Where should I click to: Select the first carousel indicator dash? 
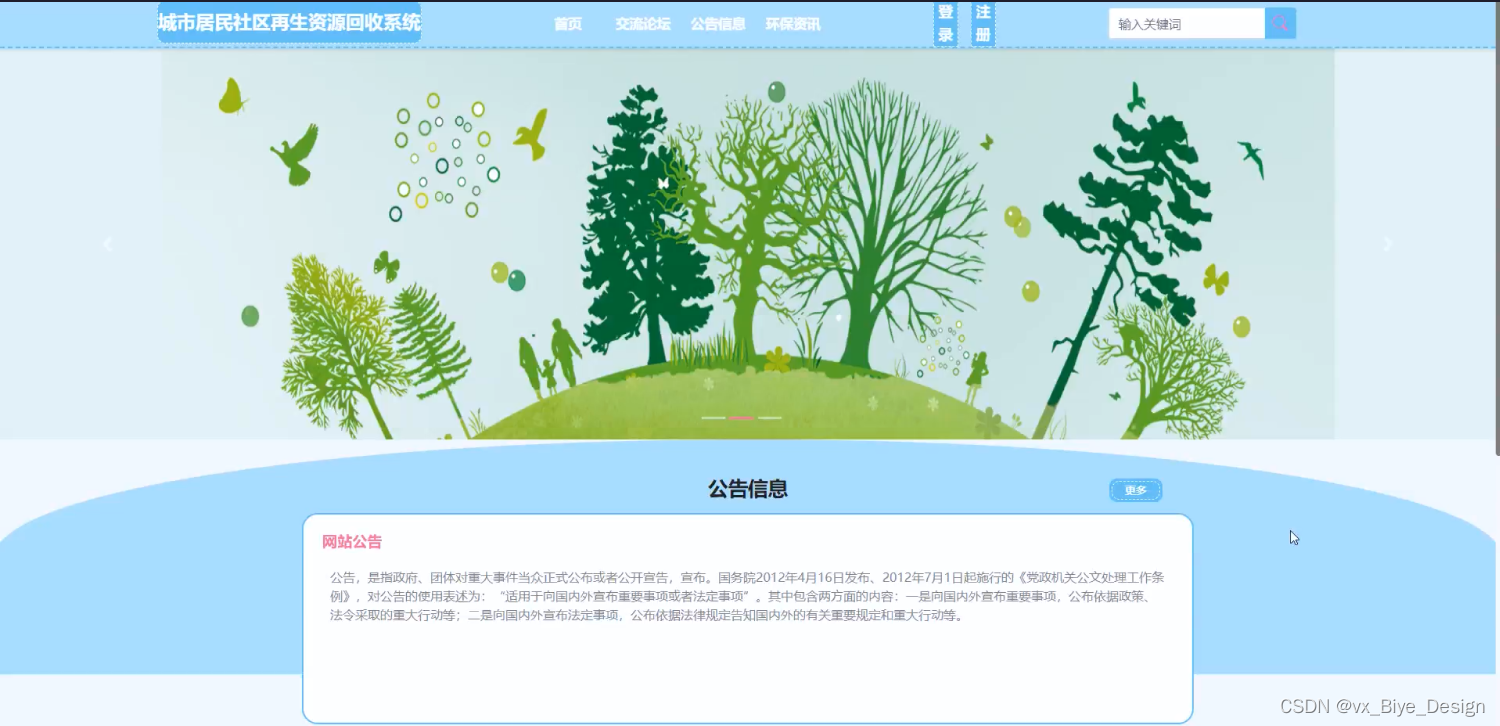(713, 417)
